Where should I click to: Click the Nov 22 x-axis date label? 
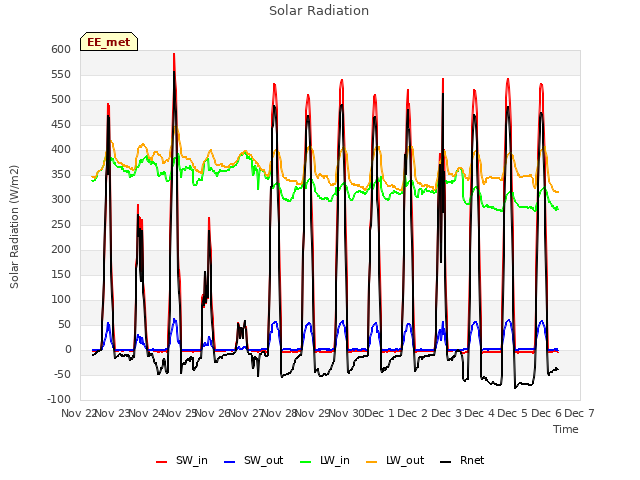(x=78, y=413)
